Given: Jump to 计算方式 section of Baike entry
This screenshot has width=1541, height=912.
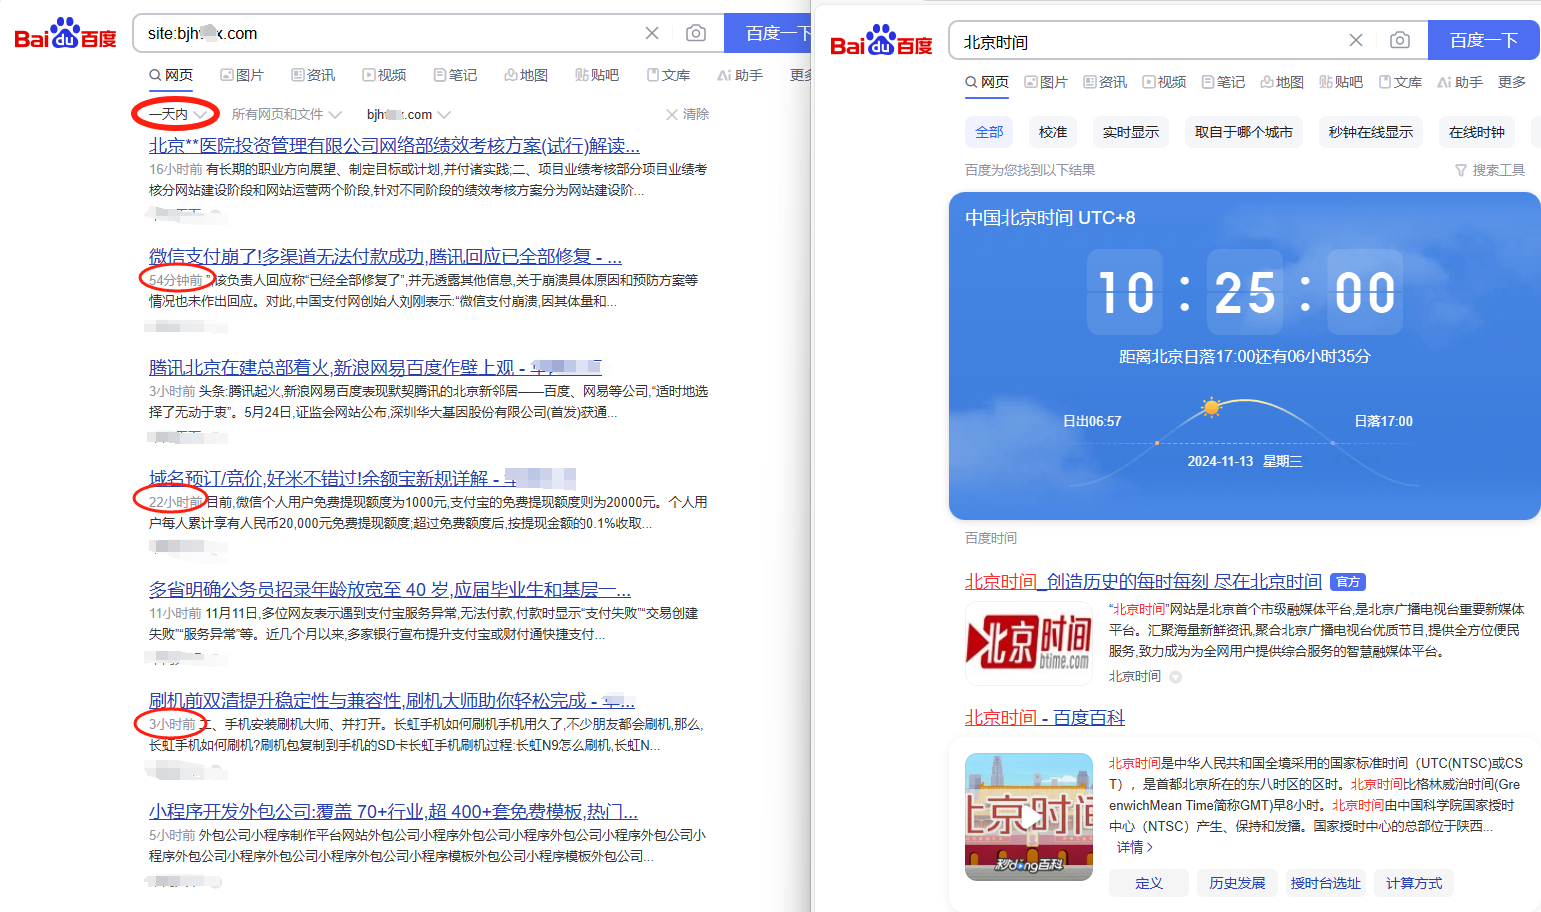Looking at the screenshot, I should coord(1414,883).
